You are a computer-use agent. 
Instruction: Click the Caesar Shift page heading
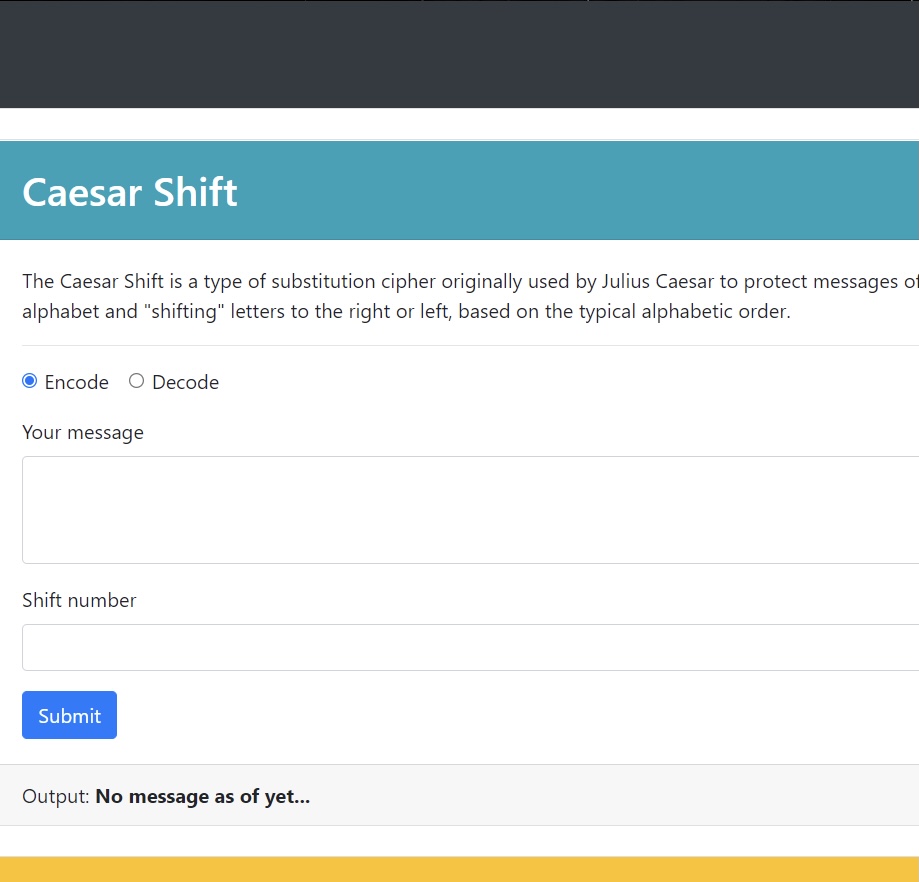tap(130, 191)
